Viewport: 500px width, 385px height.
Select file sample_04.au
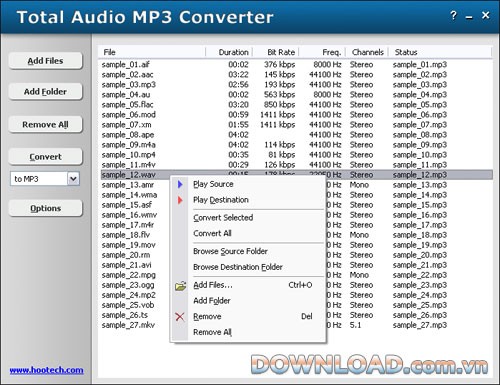pos(126,95)
